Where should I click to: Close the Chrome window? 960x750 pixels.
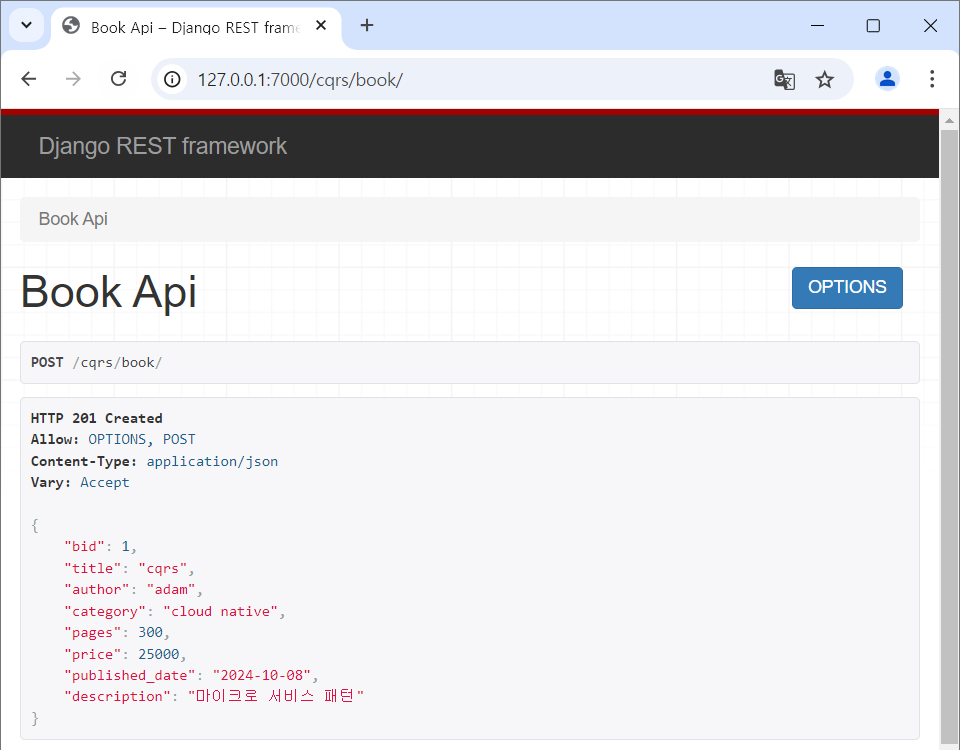930,26
